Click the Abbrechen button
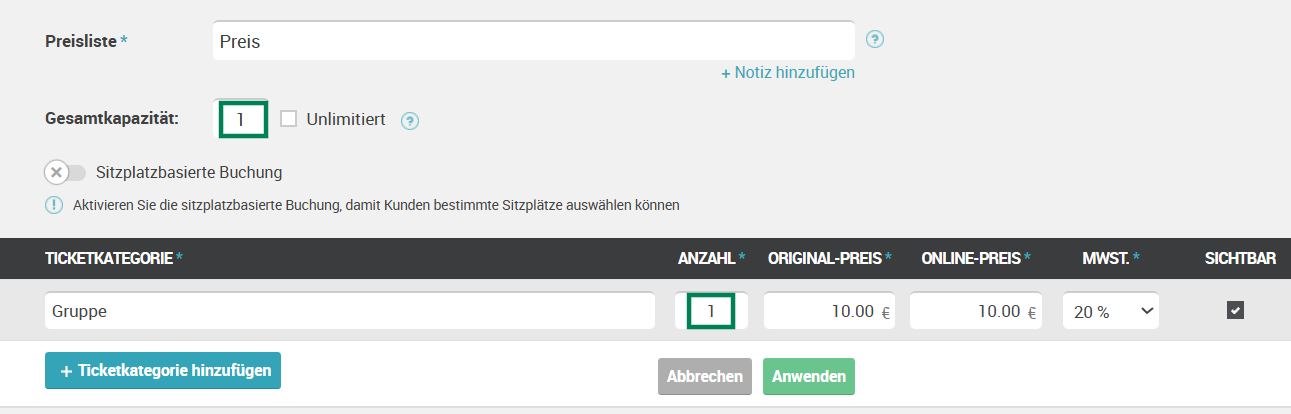 [x=705, y=377]
